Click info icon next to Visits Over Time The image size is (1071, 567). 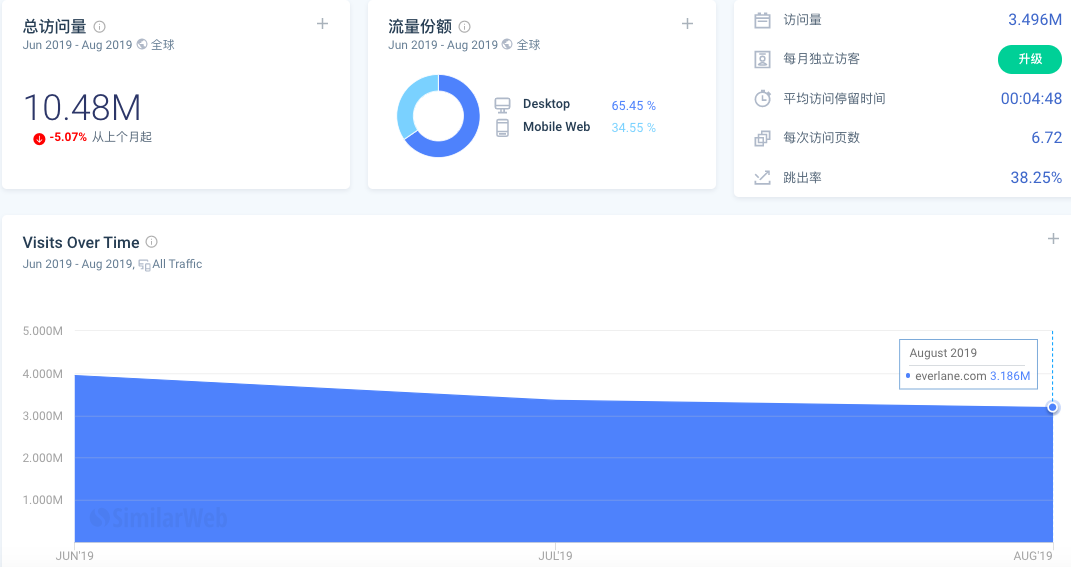(152, 242)
